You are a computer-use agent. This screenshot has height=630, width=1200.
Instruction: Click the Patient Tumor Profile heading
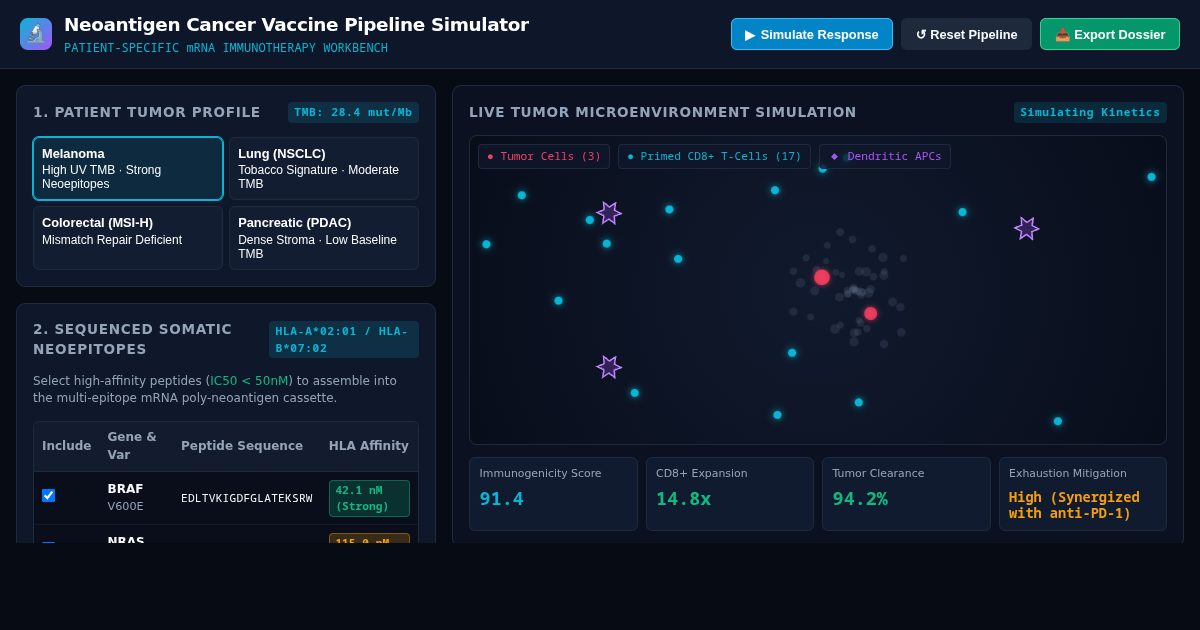[147, 112]
